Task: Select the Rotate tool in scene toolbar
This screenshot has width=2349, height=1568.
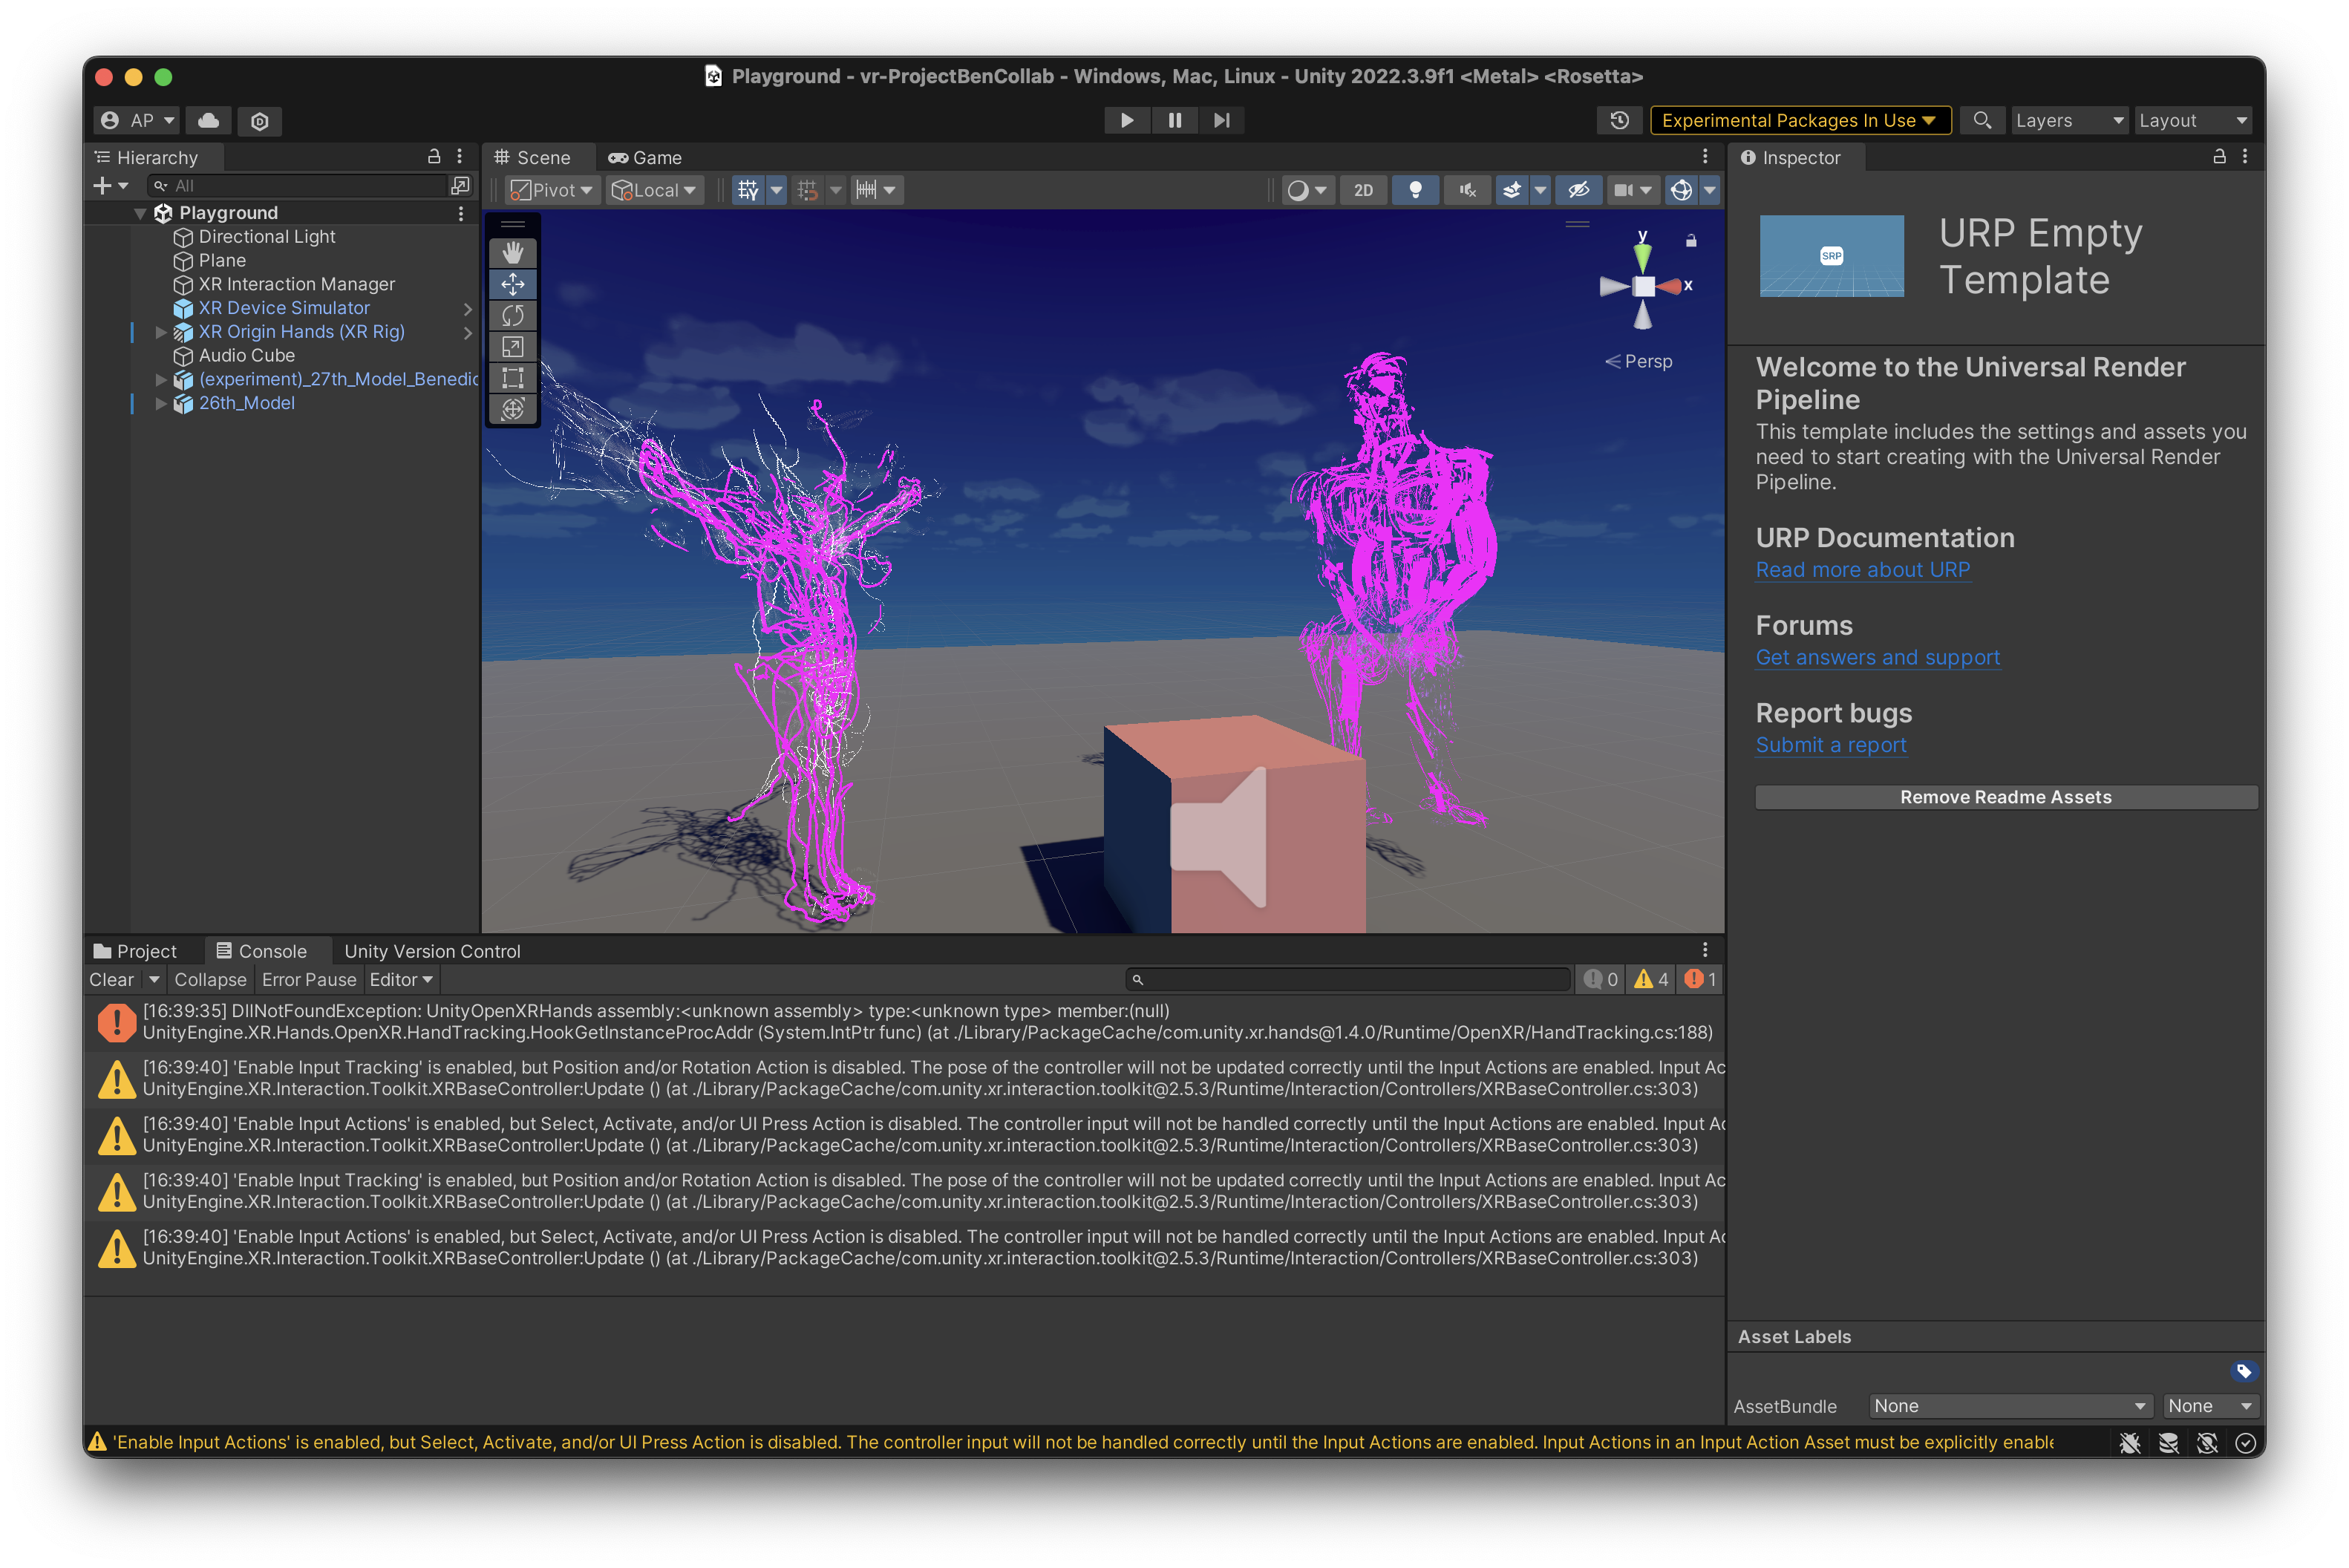Action: [x=513, y=316]
